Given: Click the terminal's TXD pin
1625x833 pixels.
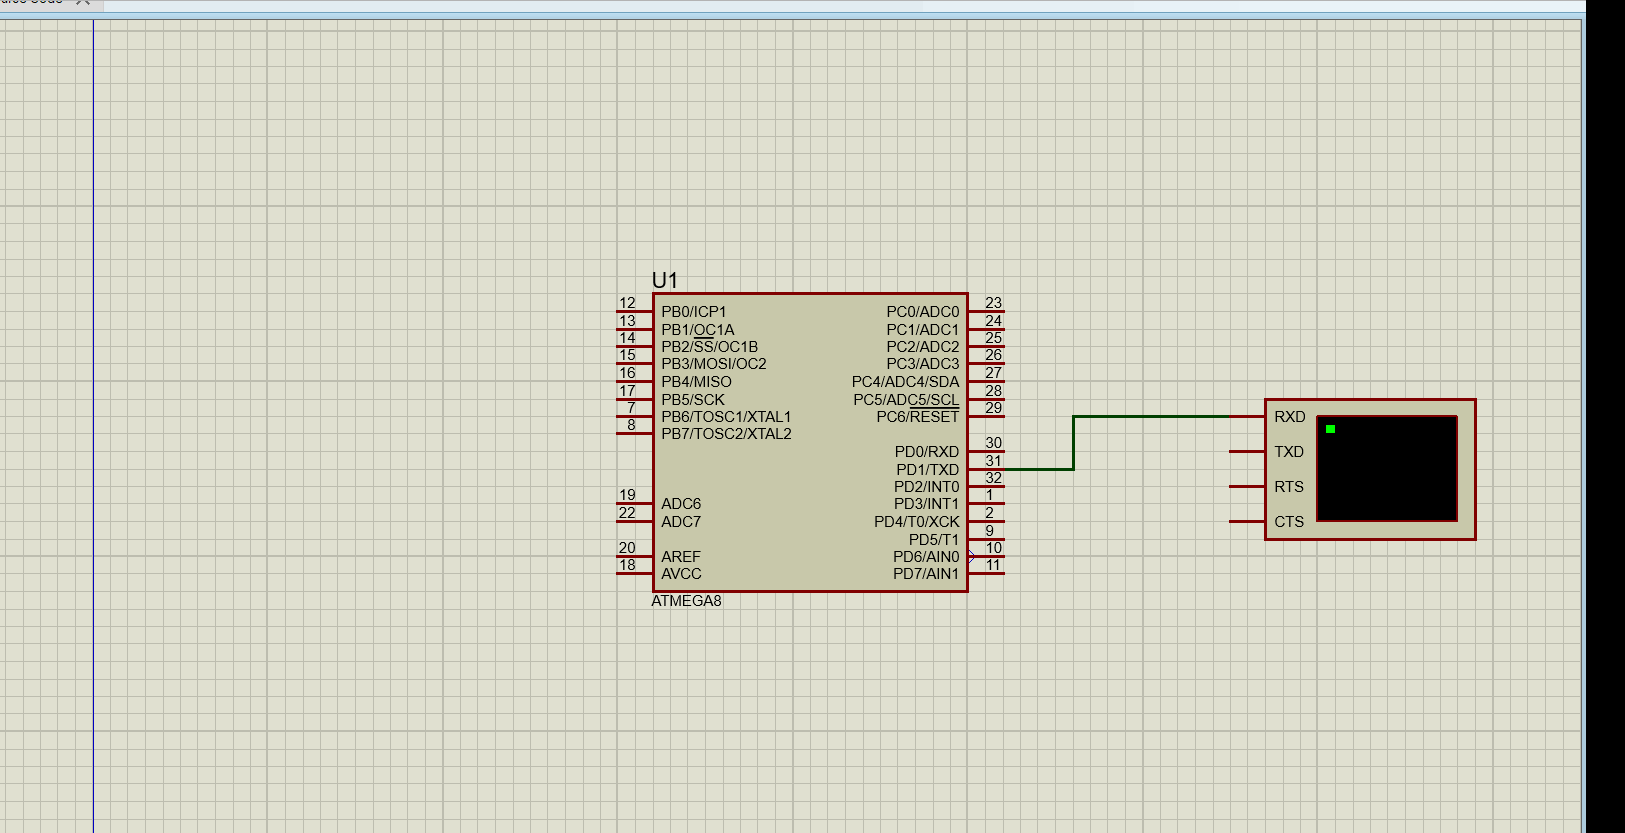Looking at the screenshot, I should (x=1247, y=452).
